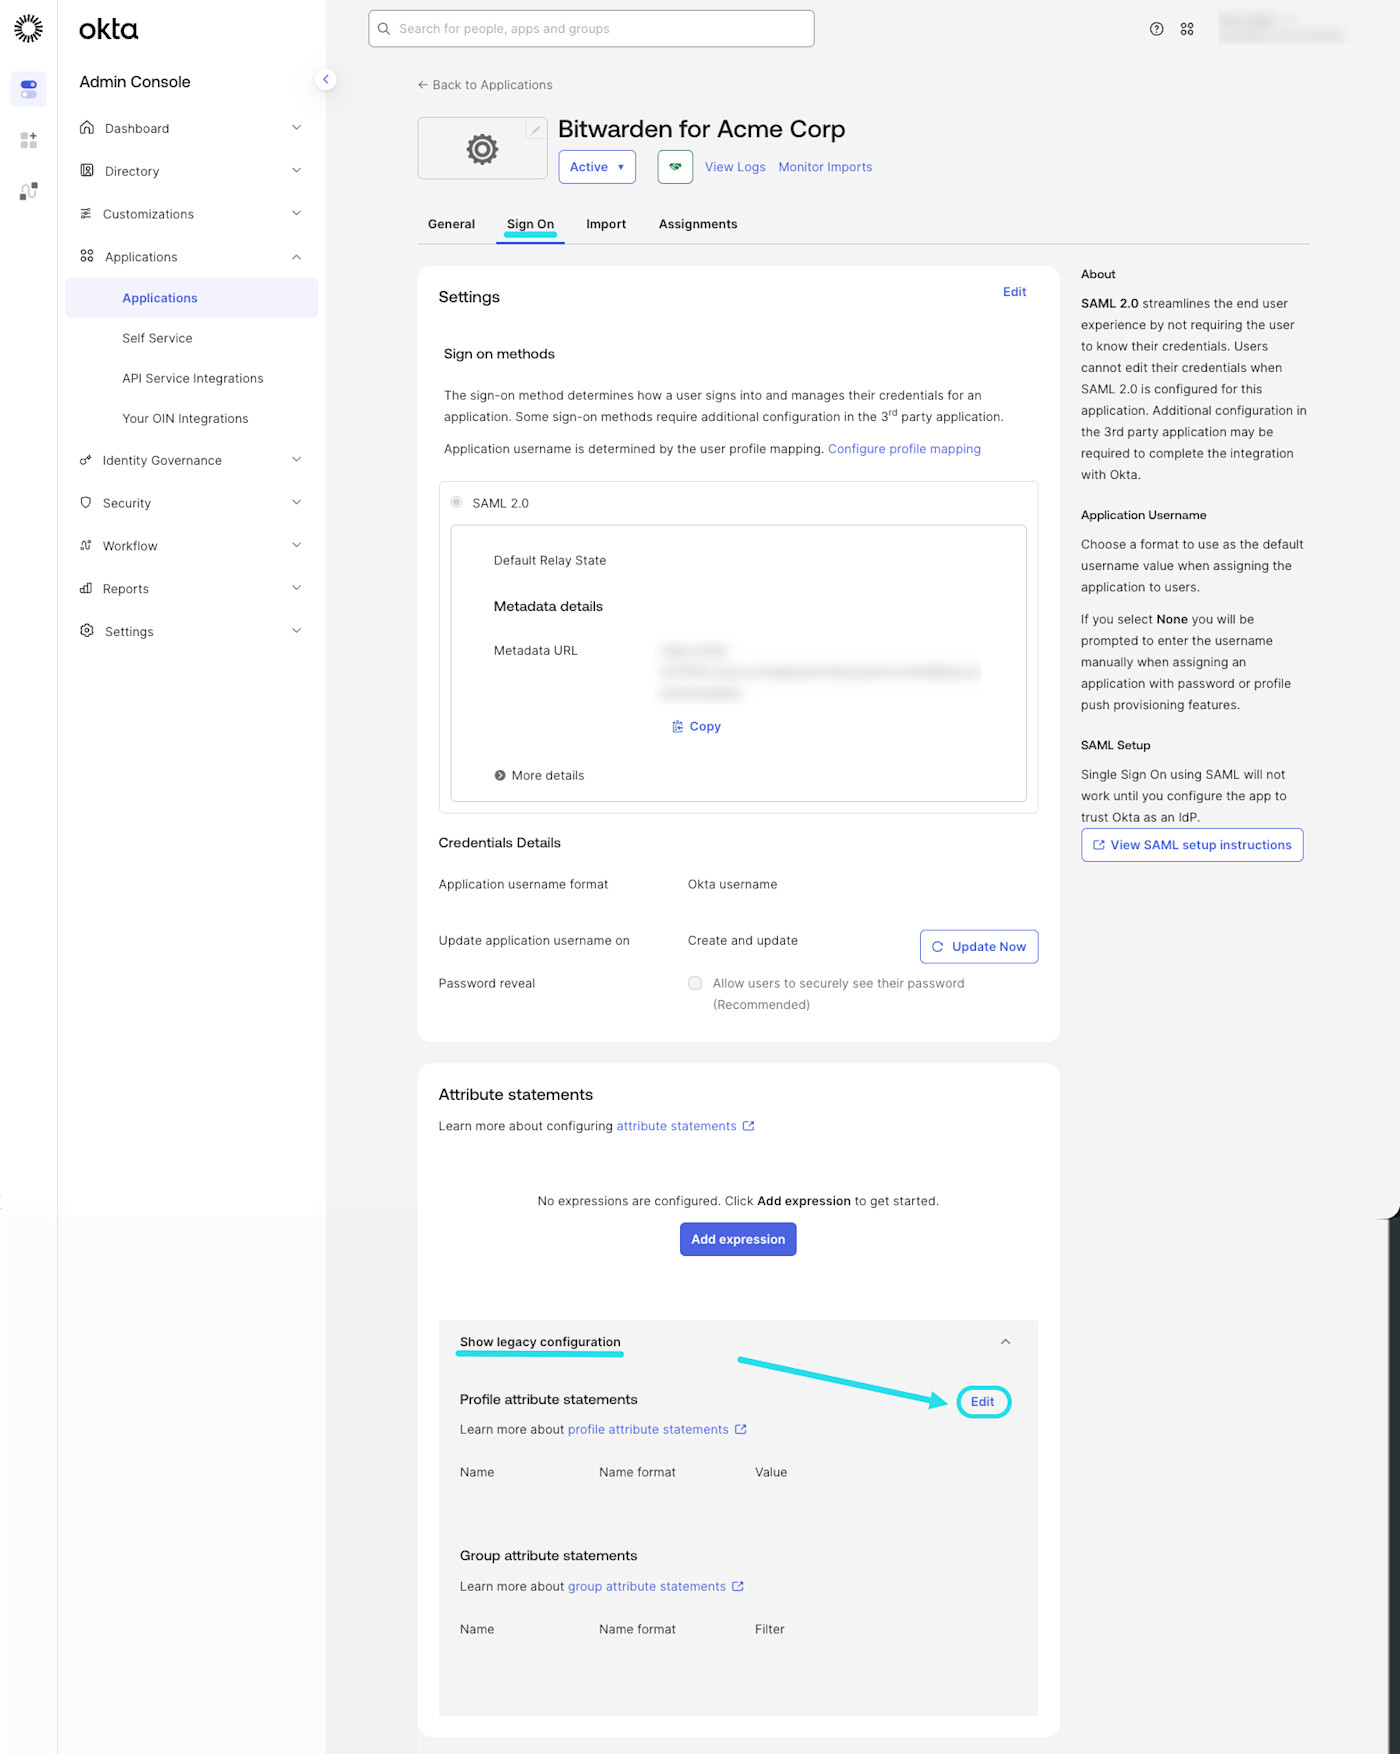Click the Identity Governance key icon
1400x1754 pixels.
[x=86, y=460]
